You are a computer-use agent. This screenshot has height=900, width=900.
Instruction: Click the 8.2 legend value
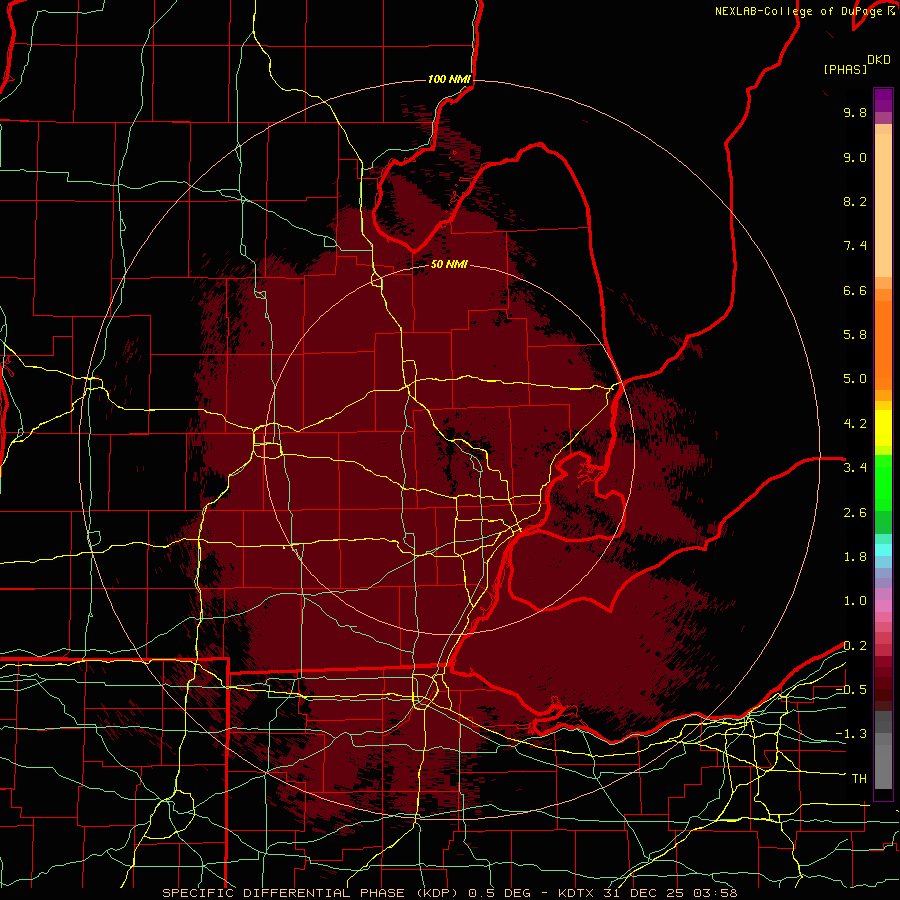[x=855, y=201]
